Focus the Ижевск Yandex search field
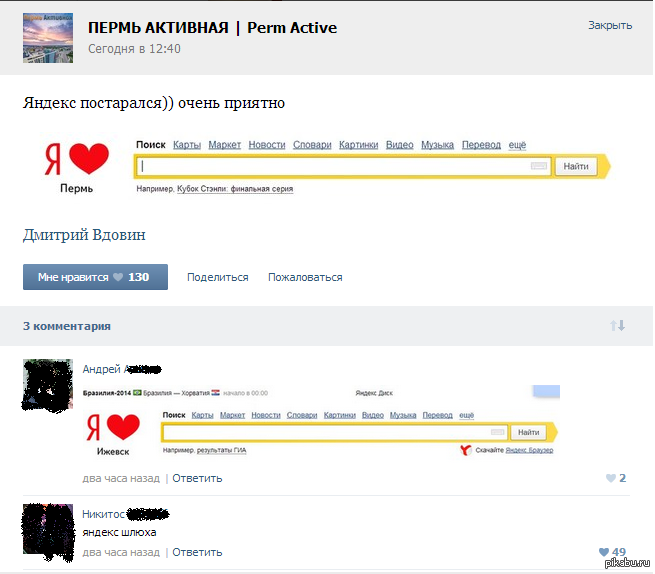655x574 pixels. (335, 432)
